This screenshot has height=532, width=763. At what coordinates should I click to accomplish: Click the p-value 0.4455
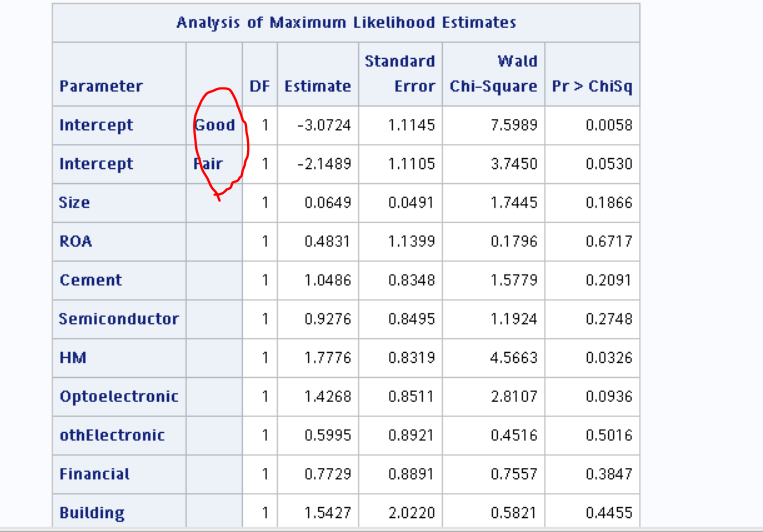click(609, 513)
